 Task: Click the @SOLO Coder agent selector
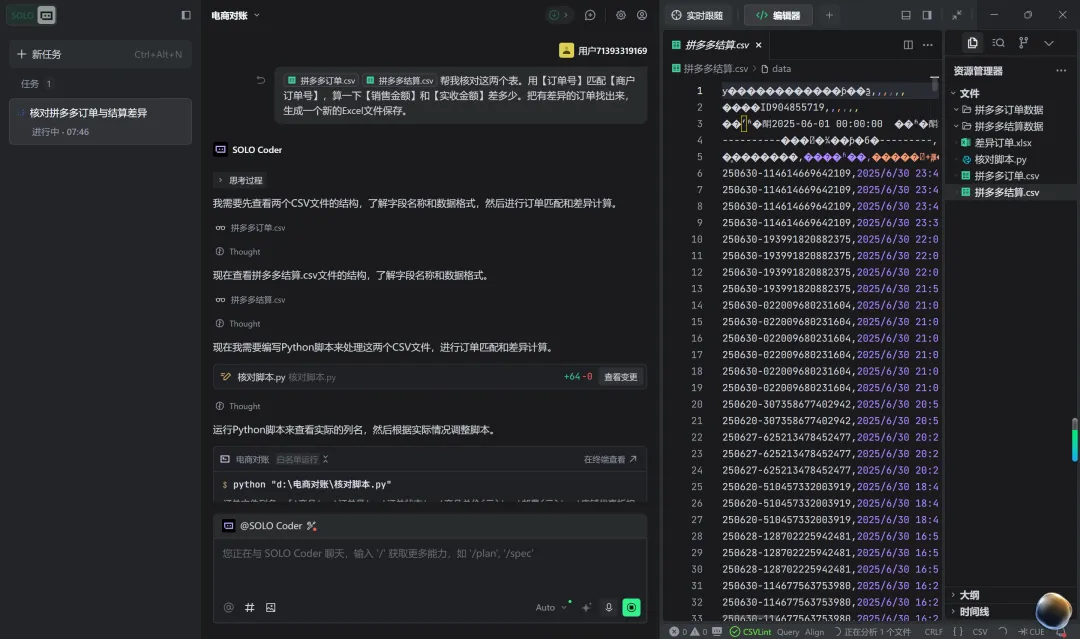click(x=264, y=526)
